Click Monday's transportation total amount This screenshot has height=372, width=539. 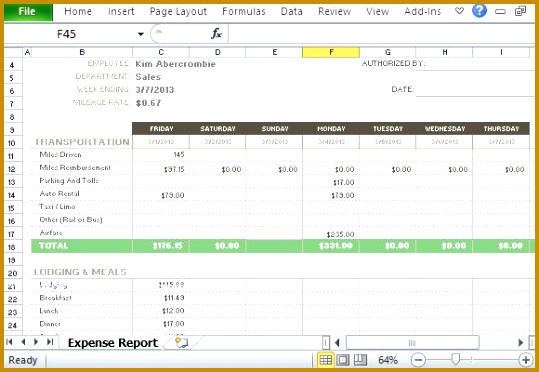(x=336, y=246)
